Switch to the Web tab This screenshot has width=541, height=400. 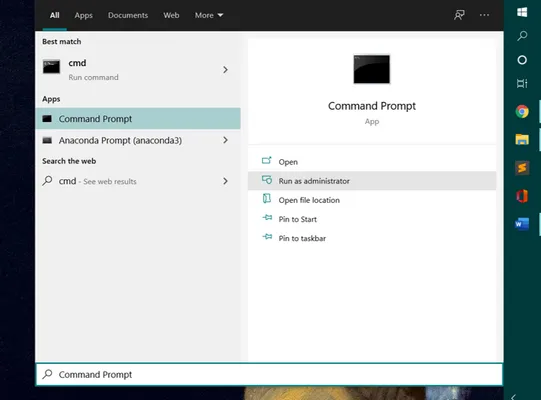coord(171,15)
